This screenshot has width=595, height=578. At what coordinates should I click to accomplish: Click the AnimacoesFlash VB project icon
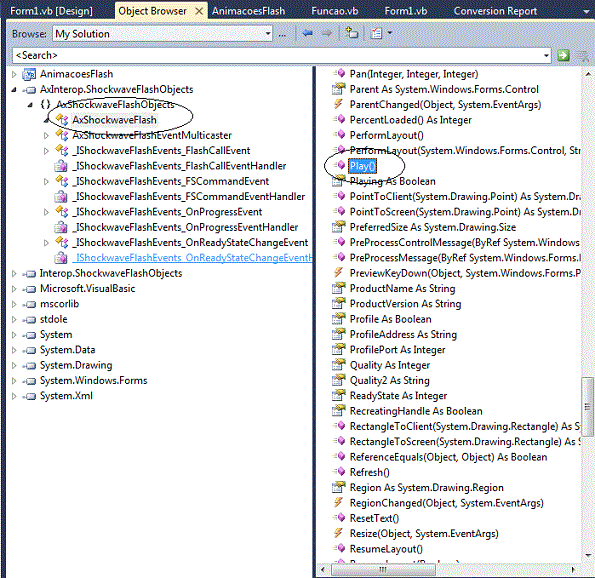tap(29, 74)
